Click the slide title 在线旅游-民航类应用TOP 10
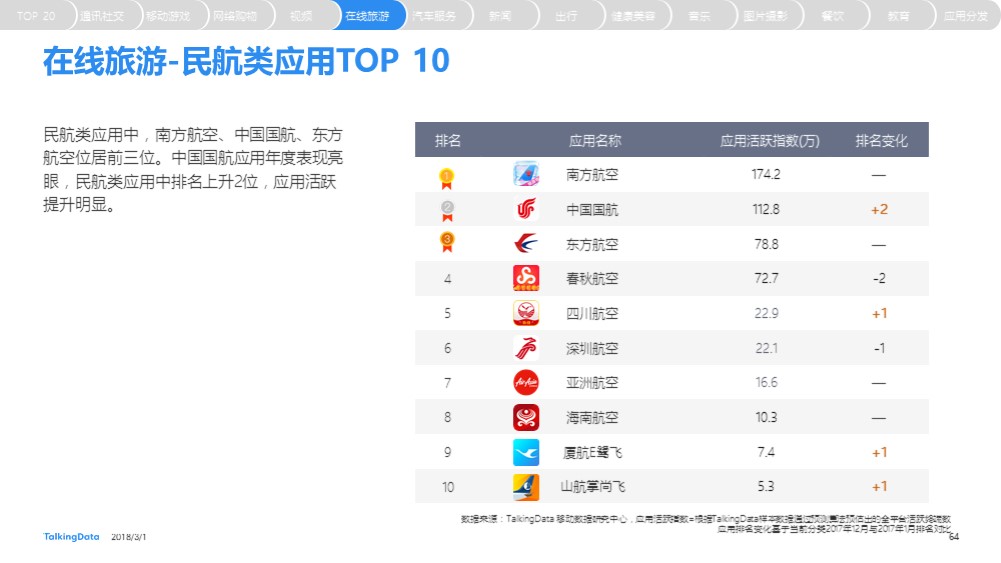 (x=246, y=61)
